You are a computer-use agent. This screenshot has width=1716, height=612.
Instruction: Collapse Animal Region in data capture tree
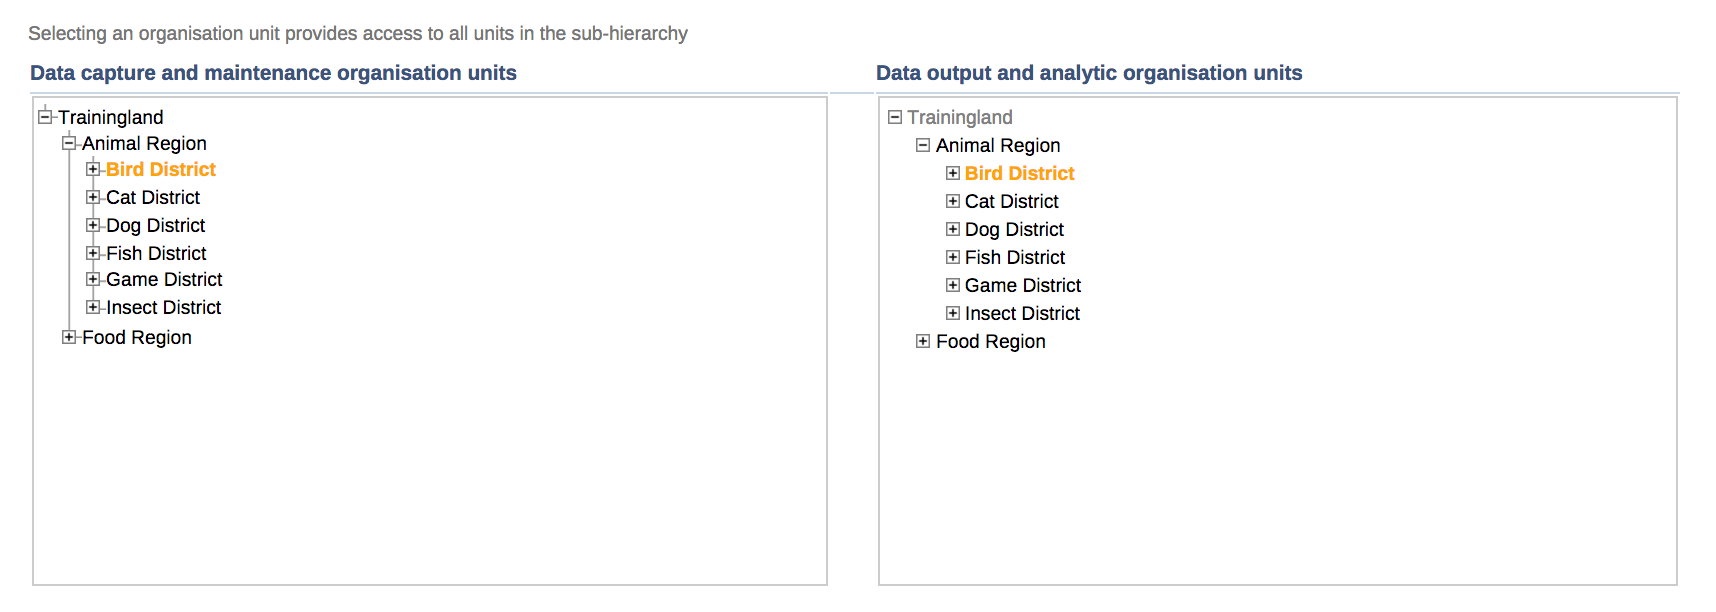pyautogui.click(x=69, y=143)
